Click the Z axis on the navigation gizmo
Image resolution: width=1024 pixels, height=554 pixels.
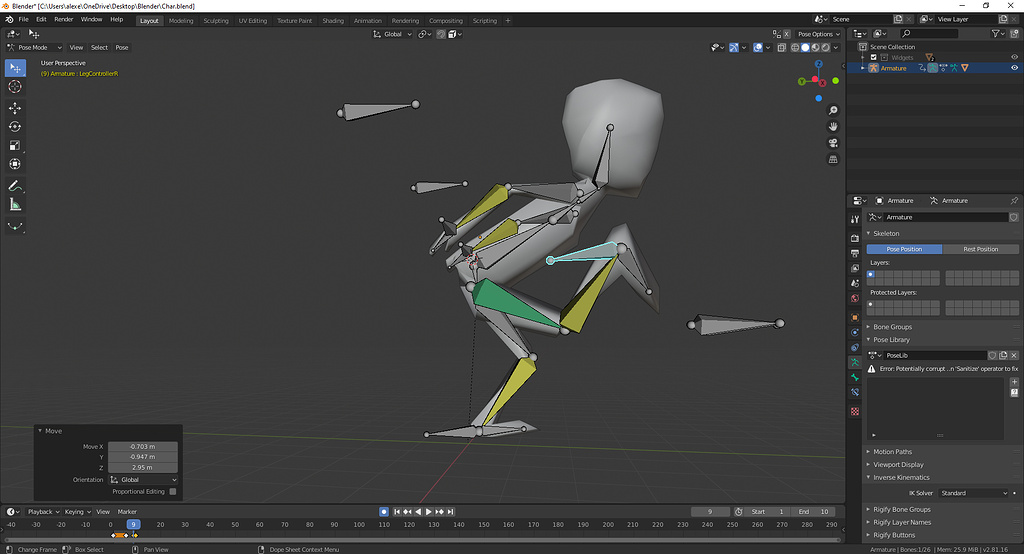(818, 64)
